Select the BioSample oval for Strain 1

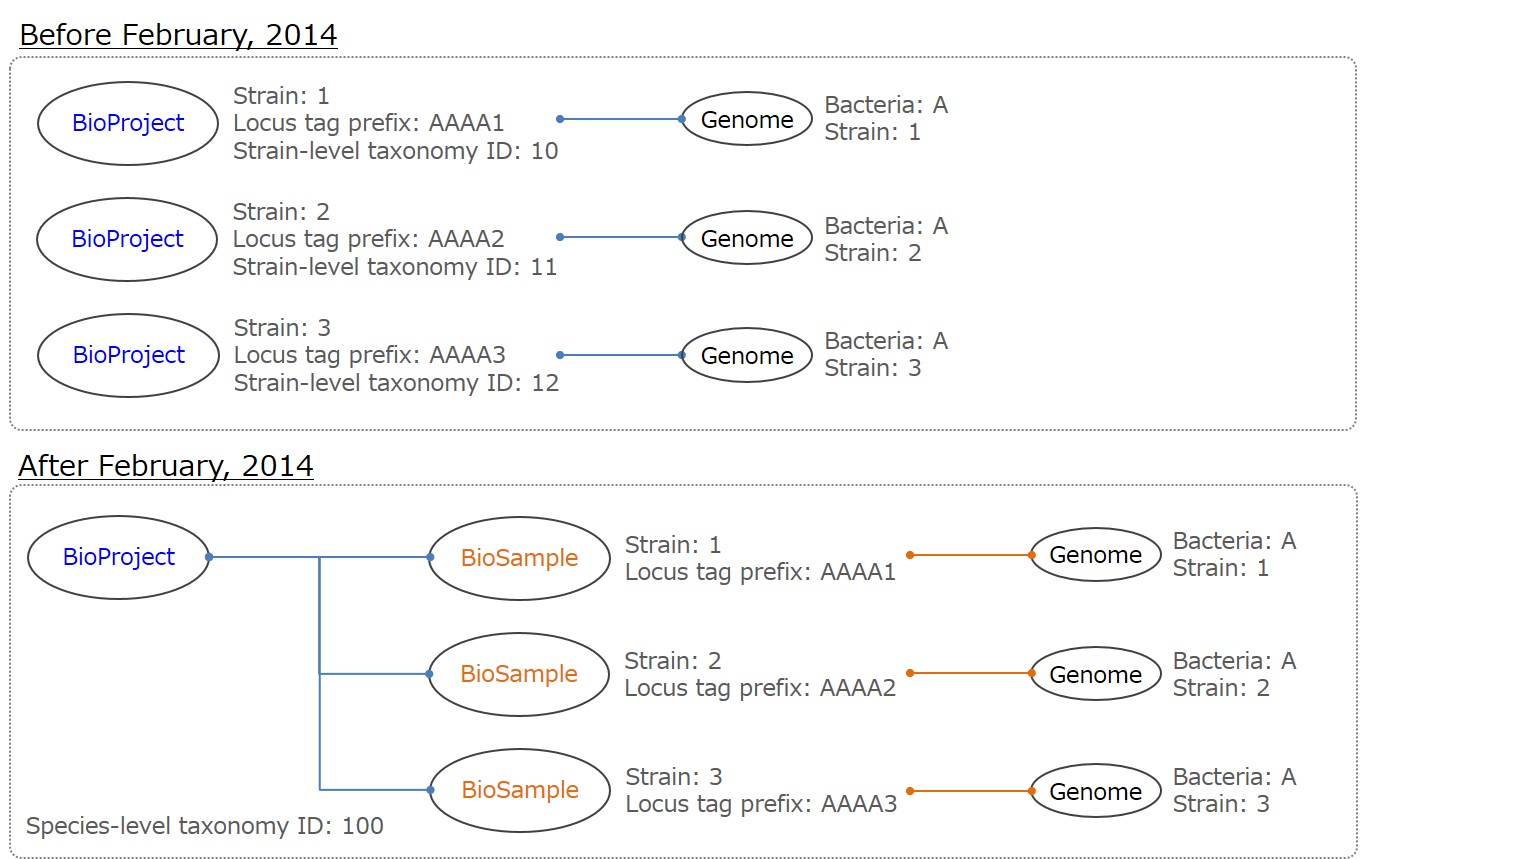tap(519, 558)
